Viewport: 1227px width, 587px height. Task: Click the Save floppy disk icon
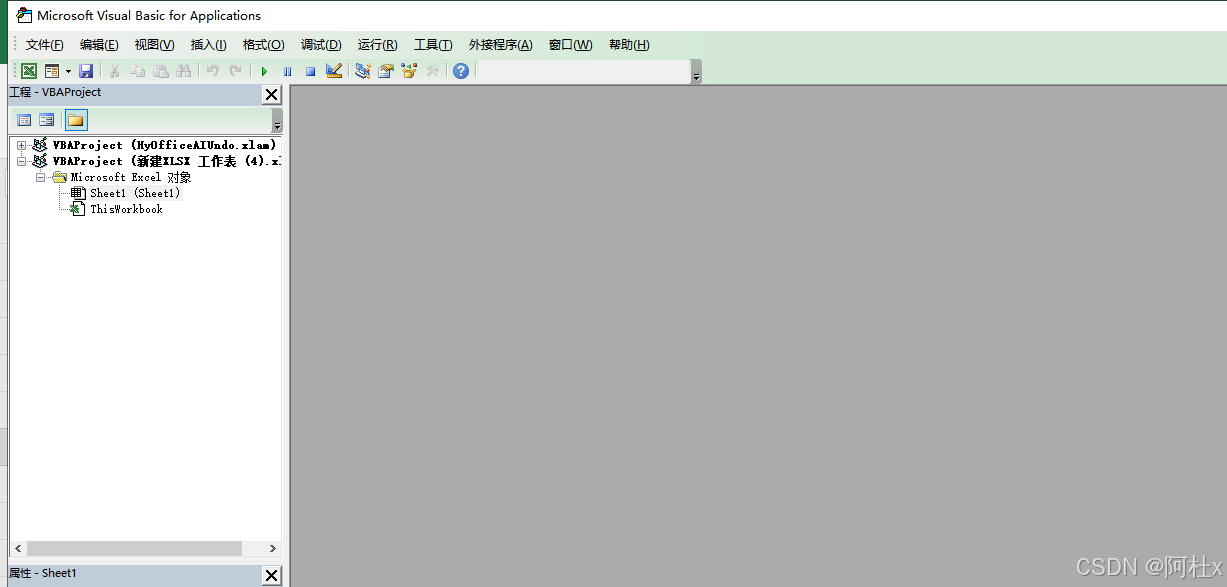pos(86,71)
